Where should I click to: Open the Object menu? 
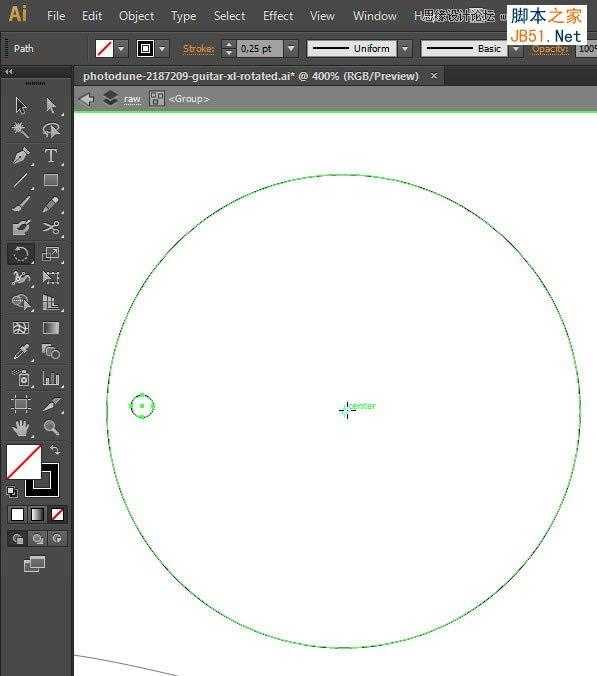point(137,16)
